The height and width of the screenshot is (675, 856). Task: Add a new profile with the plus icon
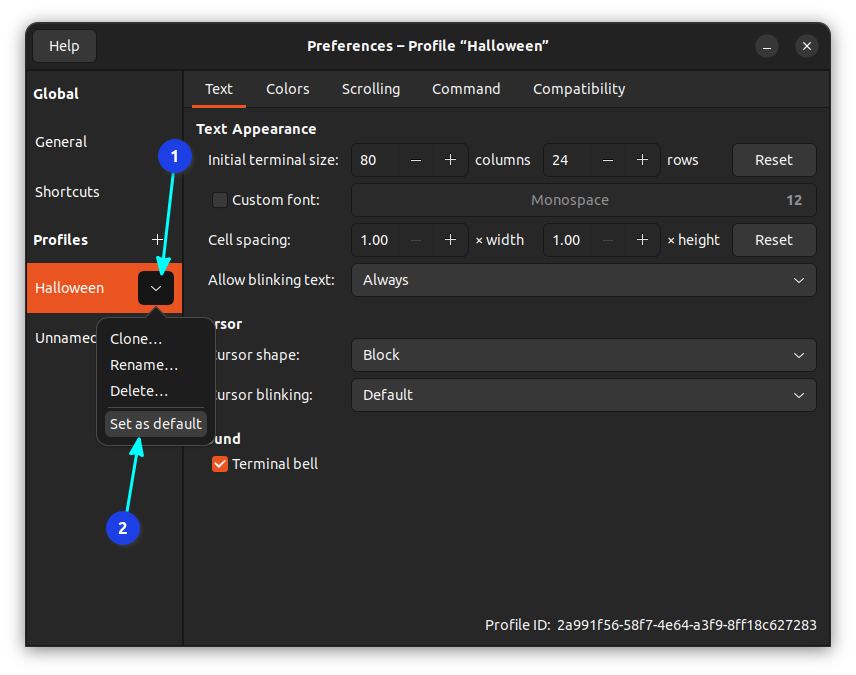[x=157, y=240]
